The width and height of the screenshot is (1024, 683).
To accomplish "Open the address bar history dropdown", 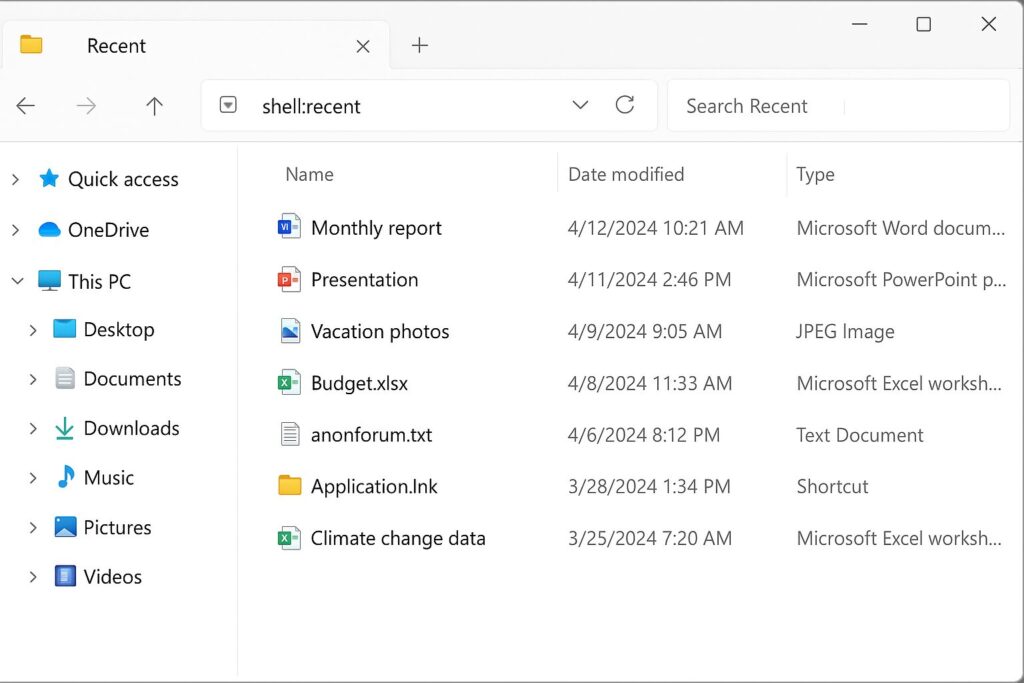I will pos(580,106).
